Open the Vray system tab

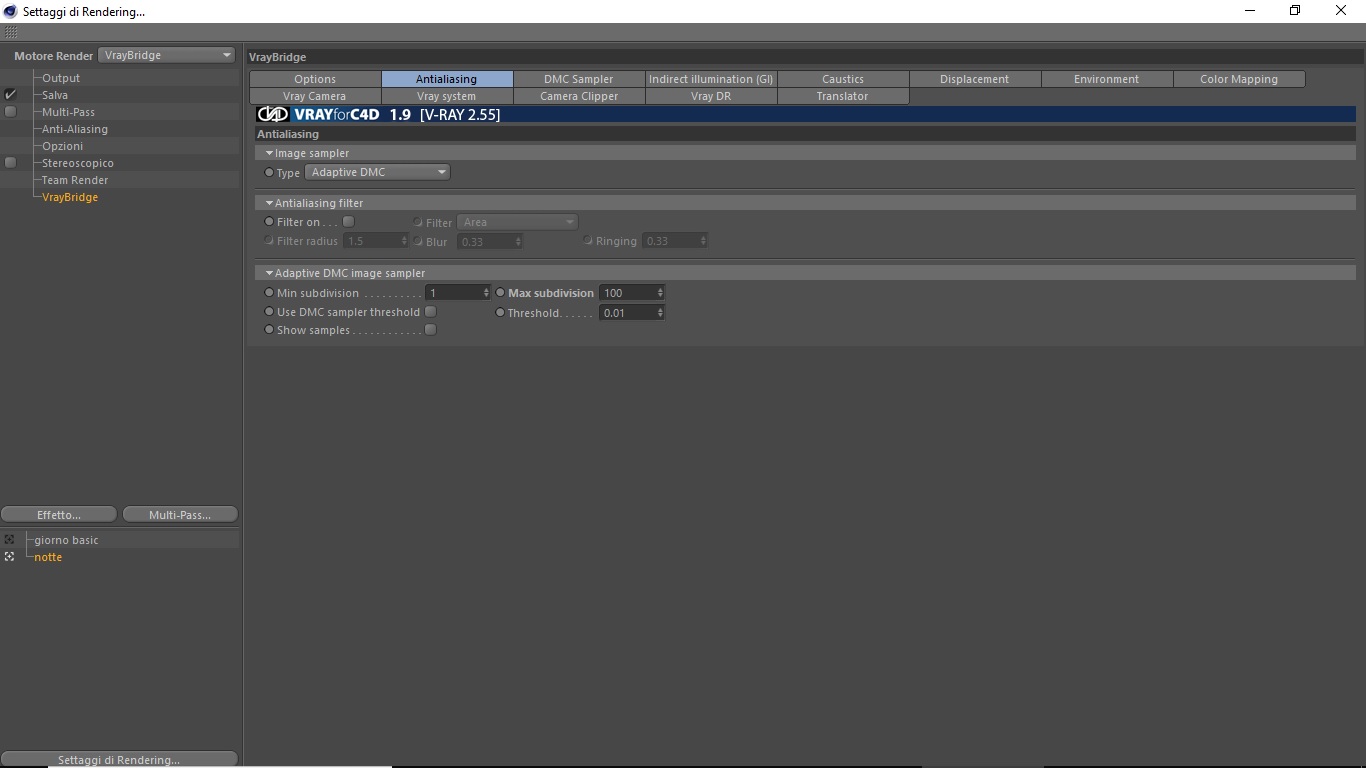click(x=447, y=96)
